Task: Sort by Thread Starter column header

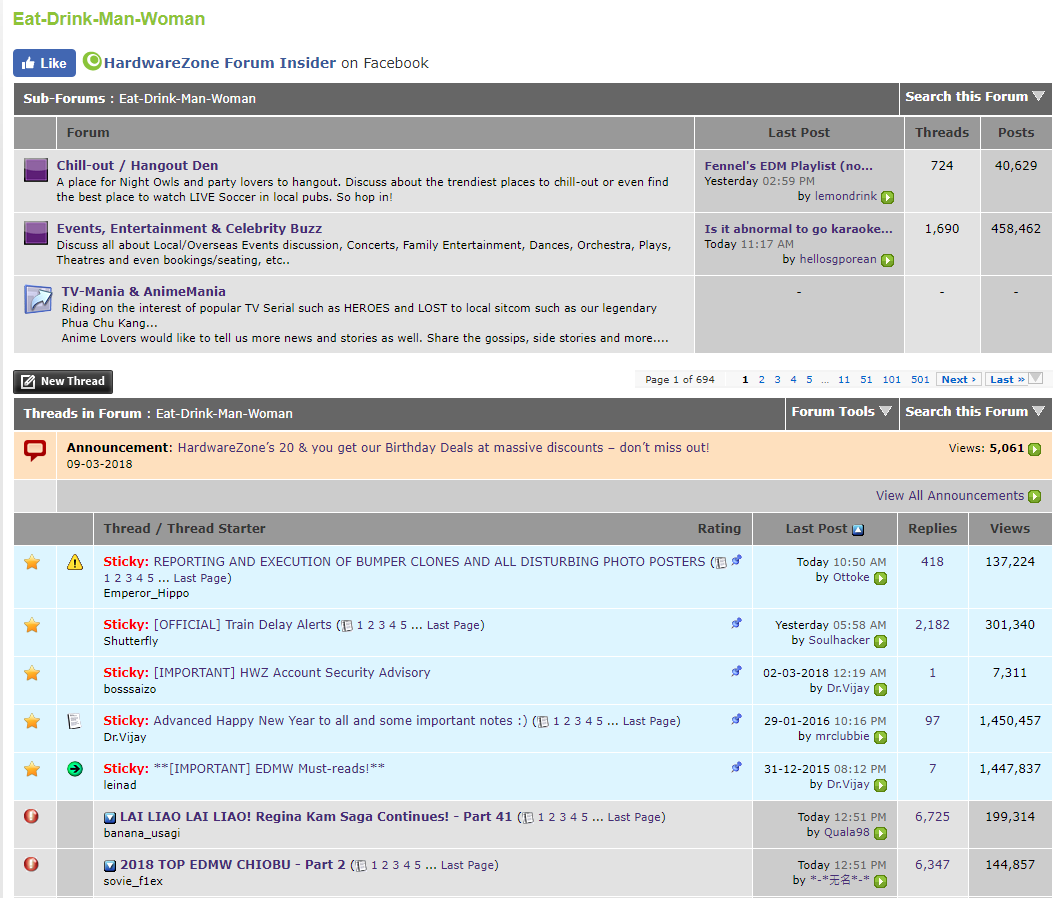Action: point(216,529)
